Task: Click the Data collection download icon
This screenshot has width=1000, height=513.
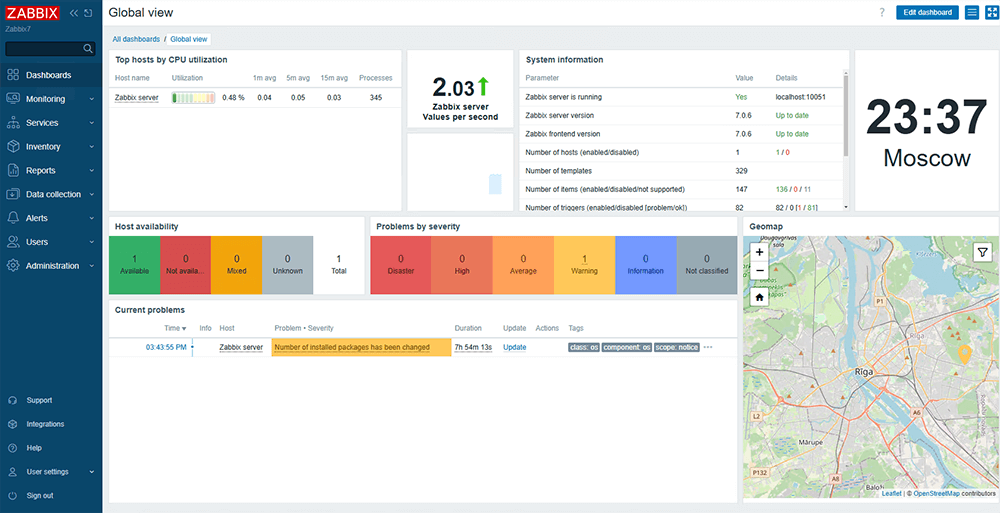Action: click(13, 194)
